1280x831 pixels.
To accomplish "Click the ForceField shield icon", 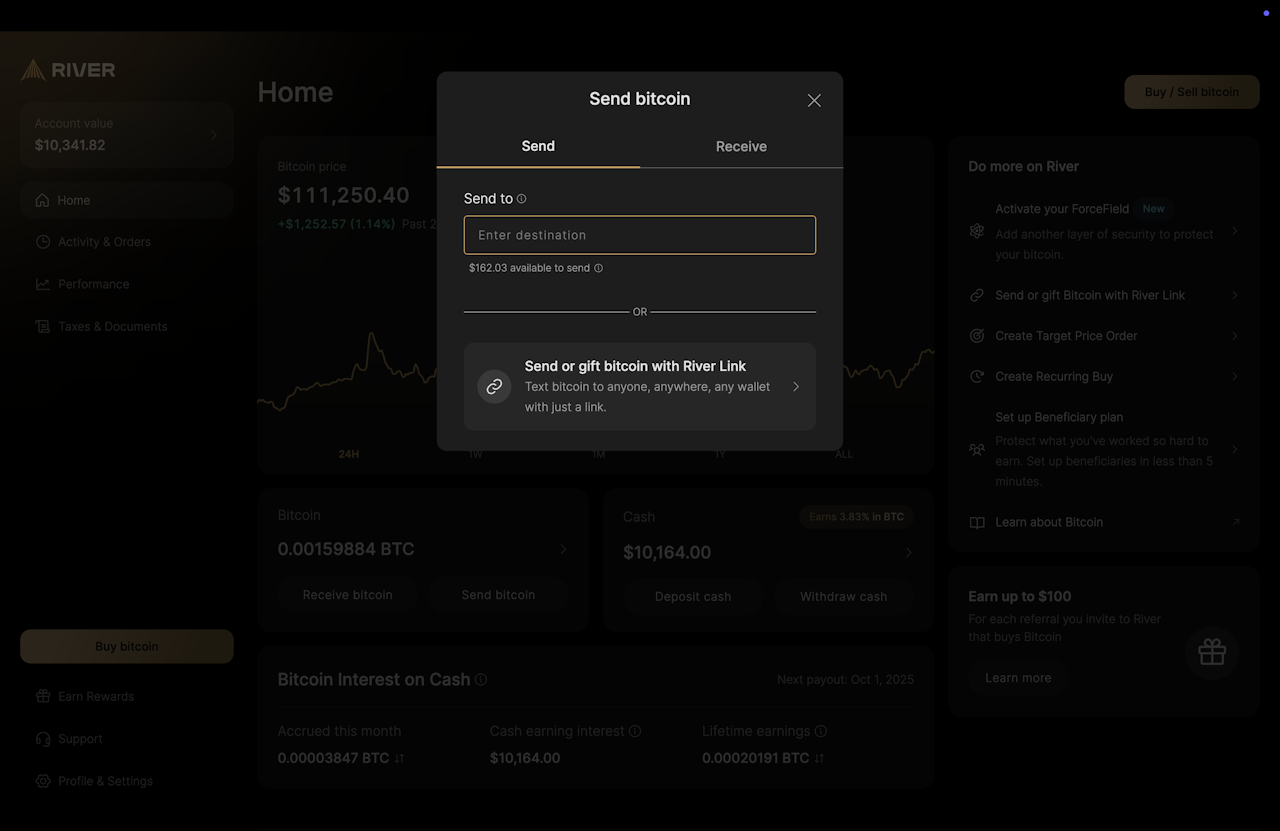I will tap(977, 231).
